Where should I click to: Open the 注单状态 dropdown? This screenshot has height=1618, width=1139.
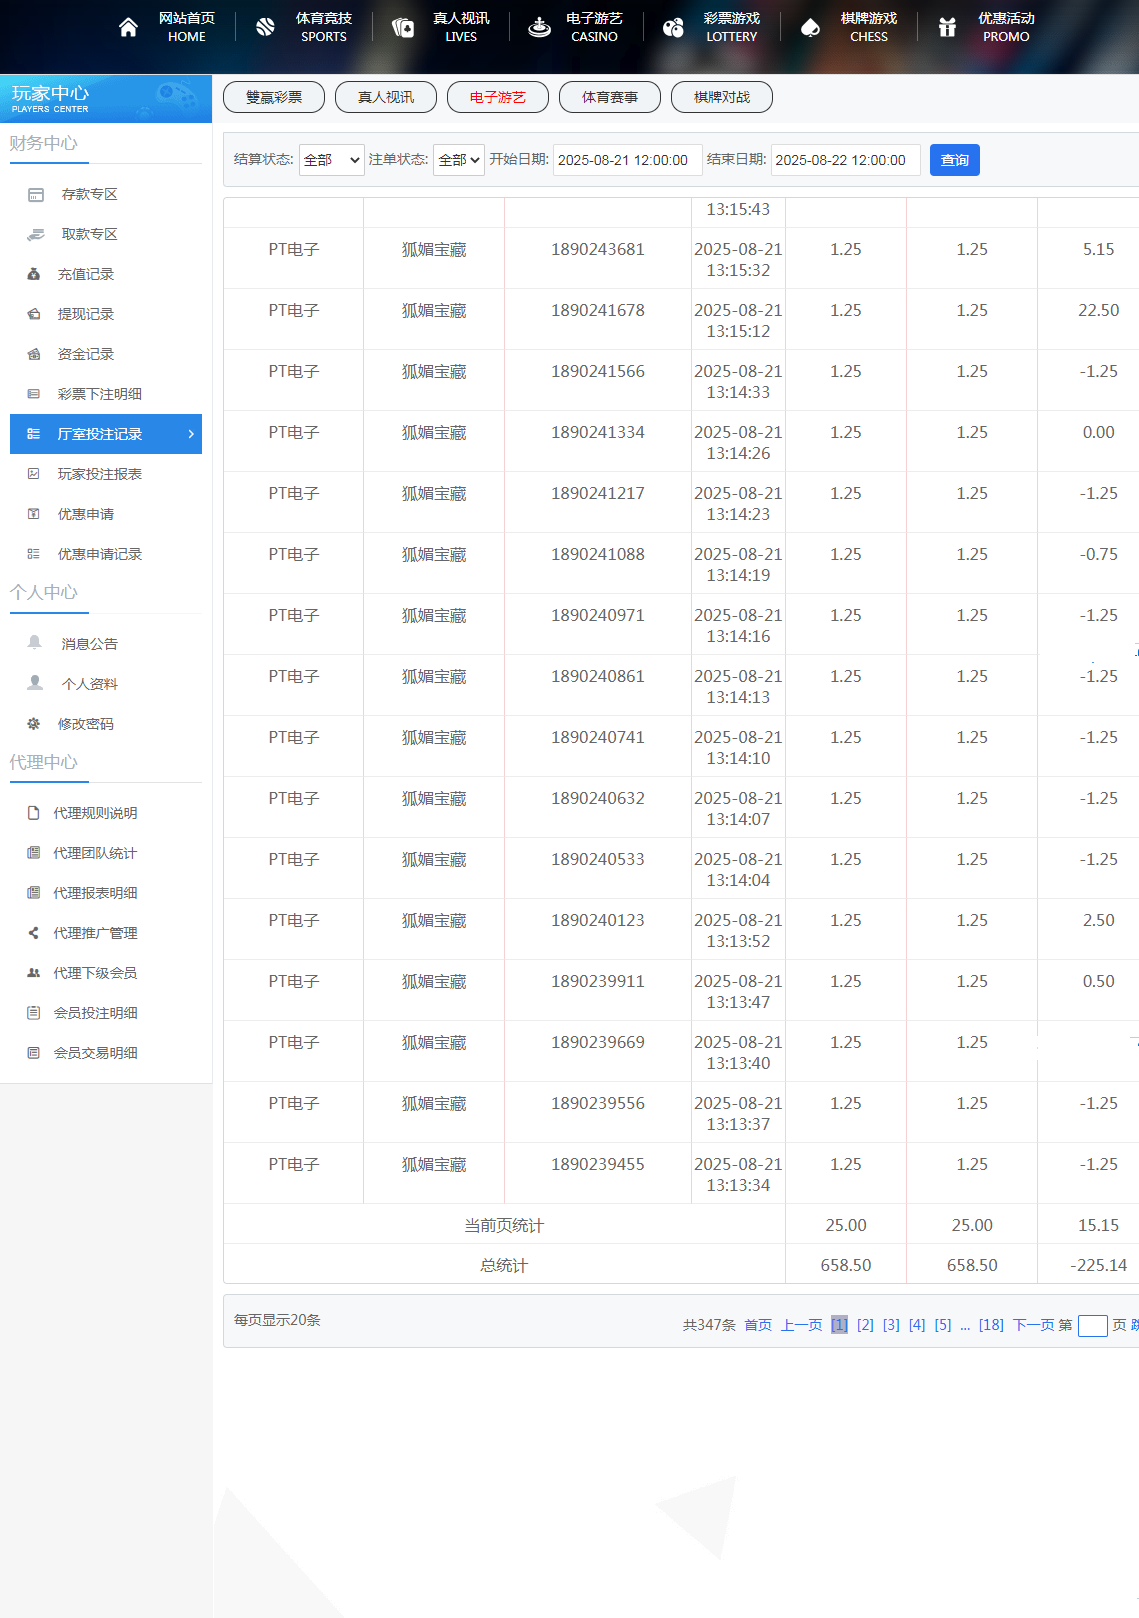click(x=458, y=160)
